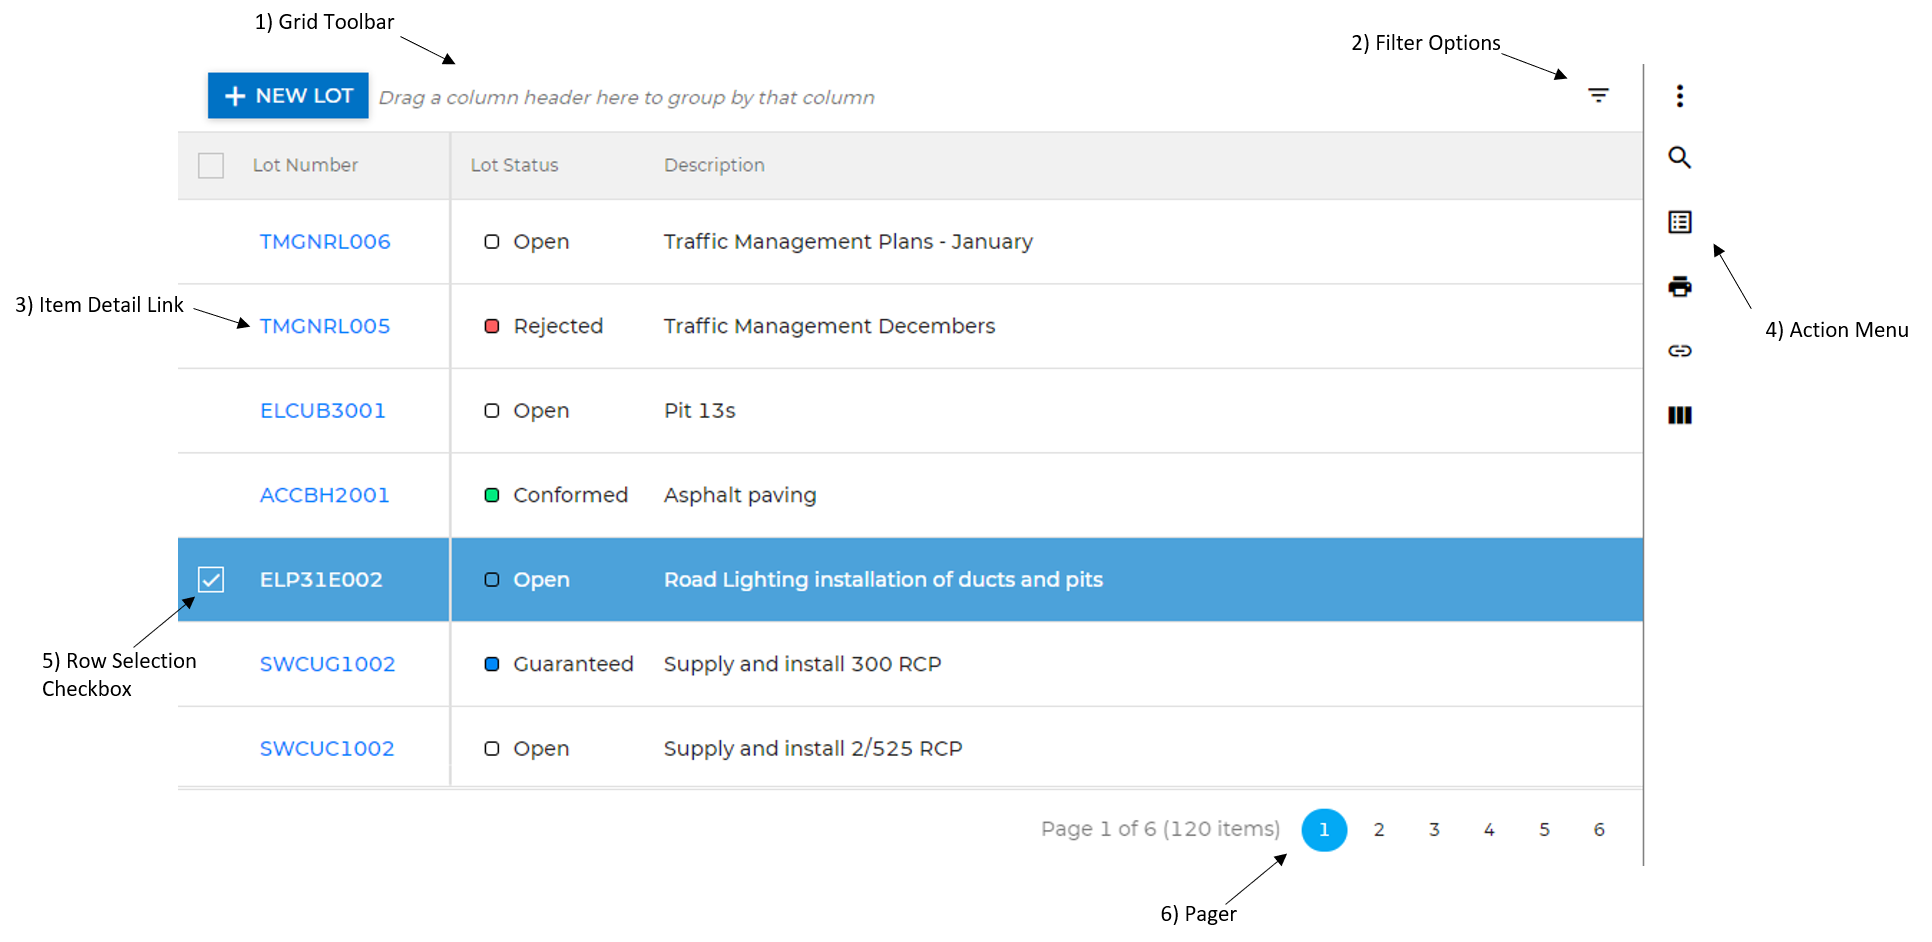Viewport: 1932px width, 942px height.
Task: Click the highlighted page 1 indicator
Action: pos(1324,829)
